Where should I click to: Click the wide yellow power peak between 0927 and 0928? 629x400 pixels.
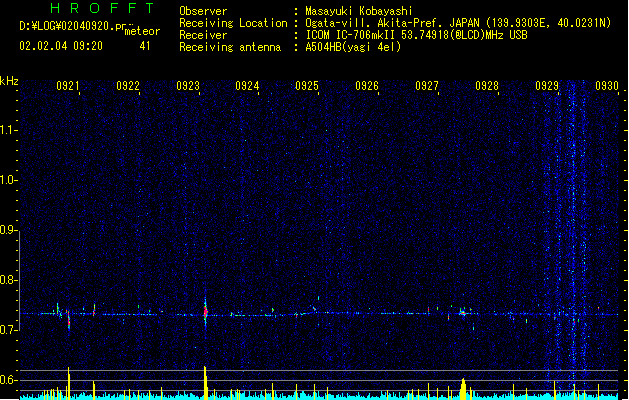coord(463,388)
